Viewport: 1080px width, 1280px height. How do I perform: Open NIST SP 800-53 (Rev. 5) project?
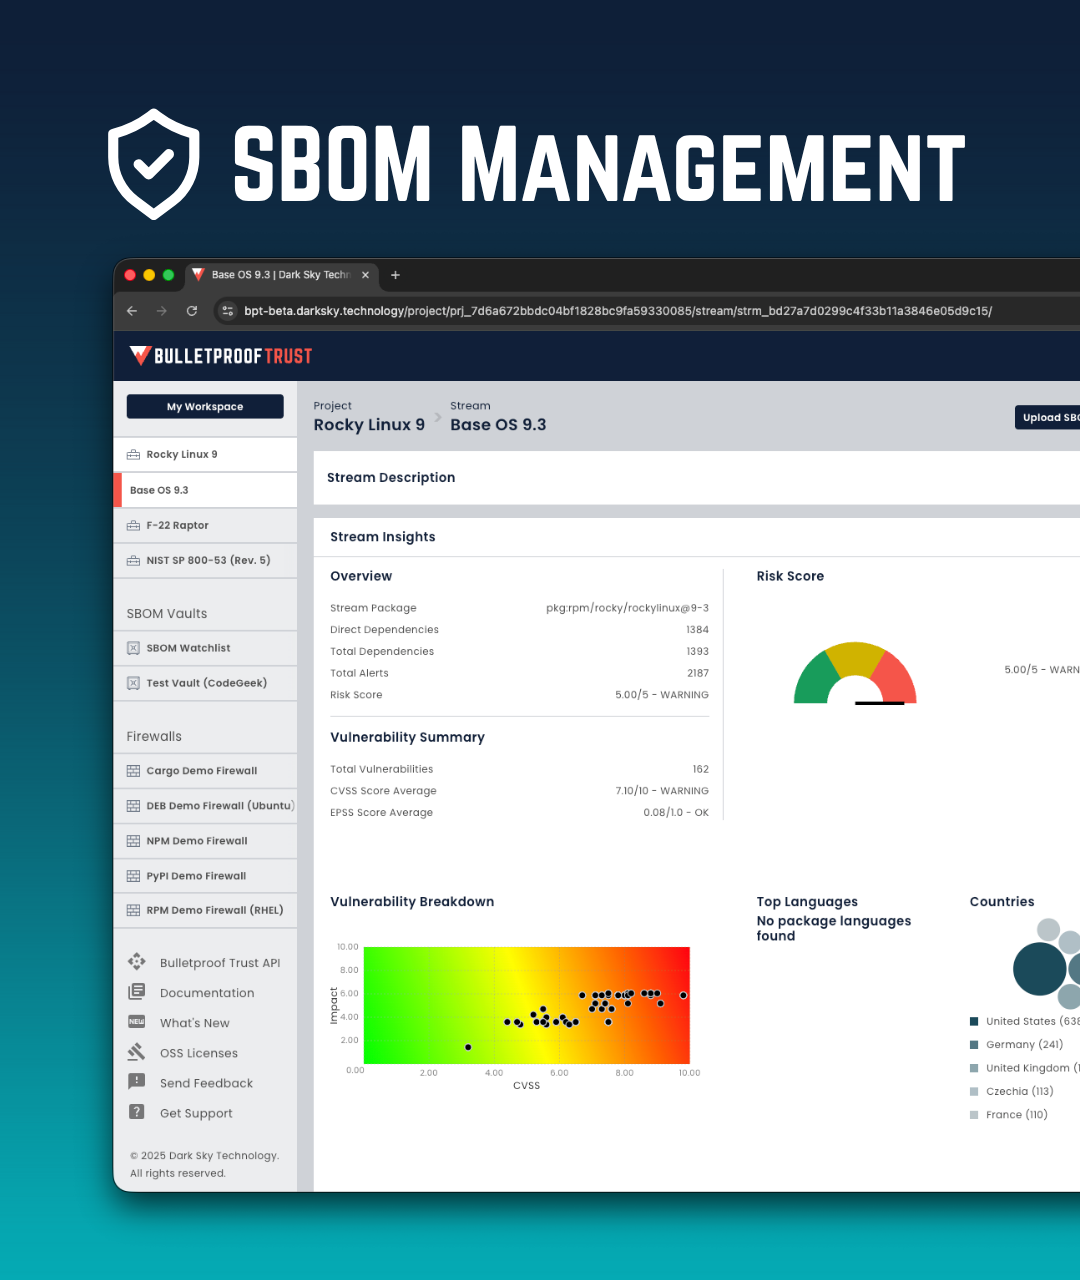point(205,560)
